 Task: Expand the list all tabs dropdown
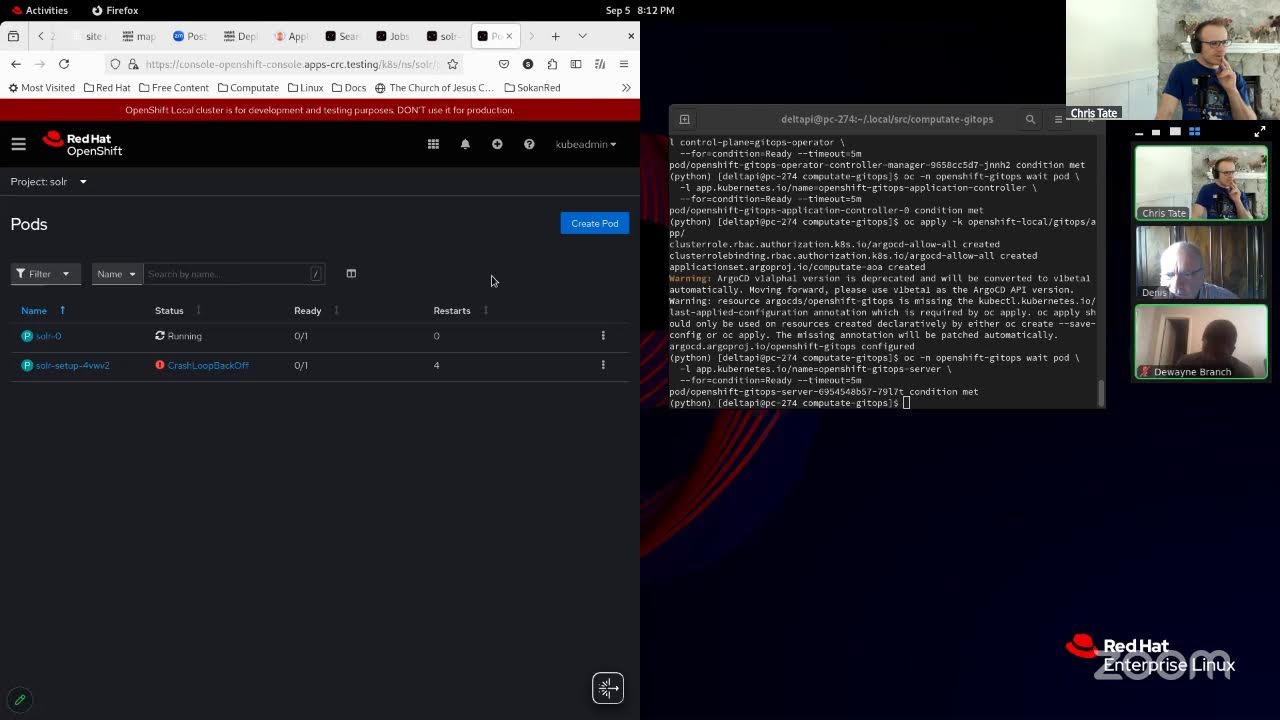tap(582, 36)
